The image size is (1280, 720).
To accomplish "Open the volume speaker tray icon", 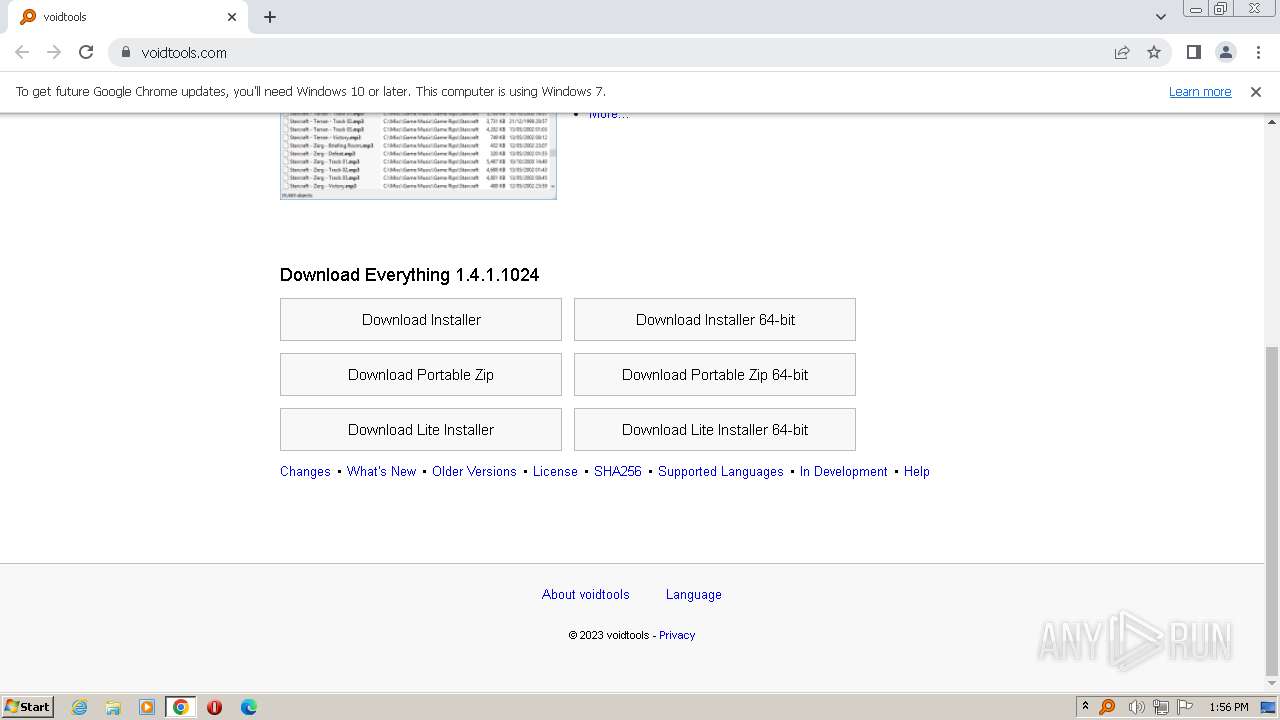I will [x=1136, y=707].
